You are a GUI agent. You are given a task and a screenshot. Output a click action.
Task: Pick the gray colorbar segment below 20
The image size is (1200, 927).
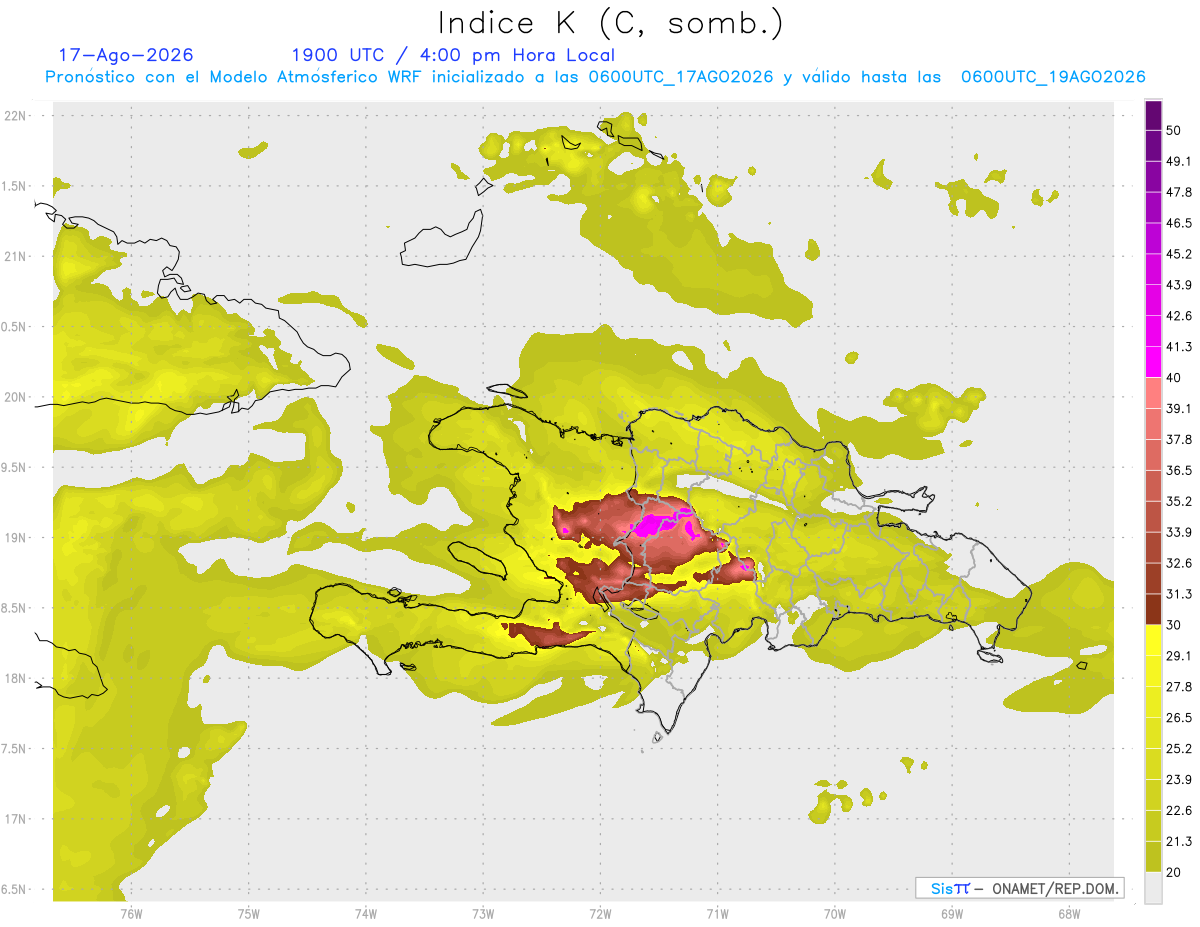(1153, 888)
